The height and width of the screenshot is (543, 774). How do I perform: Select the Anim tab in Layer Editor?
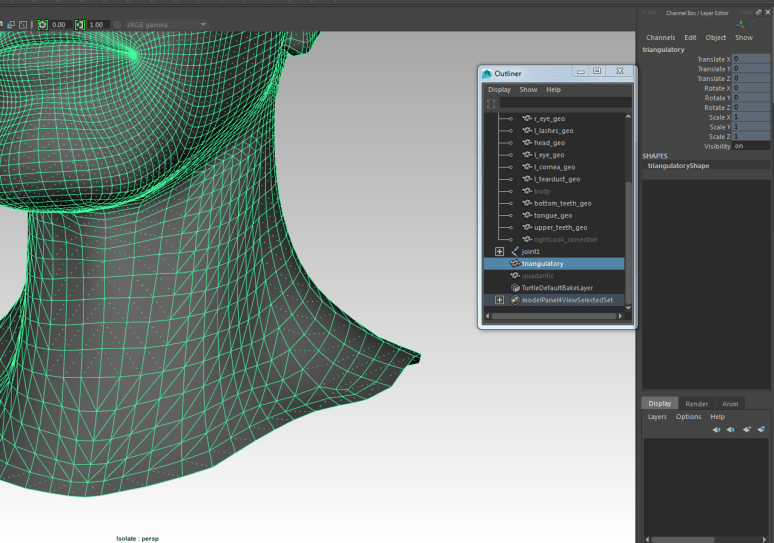[730, 404]
